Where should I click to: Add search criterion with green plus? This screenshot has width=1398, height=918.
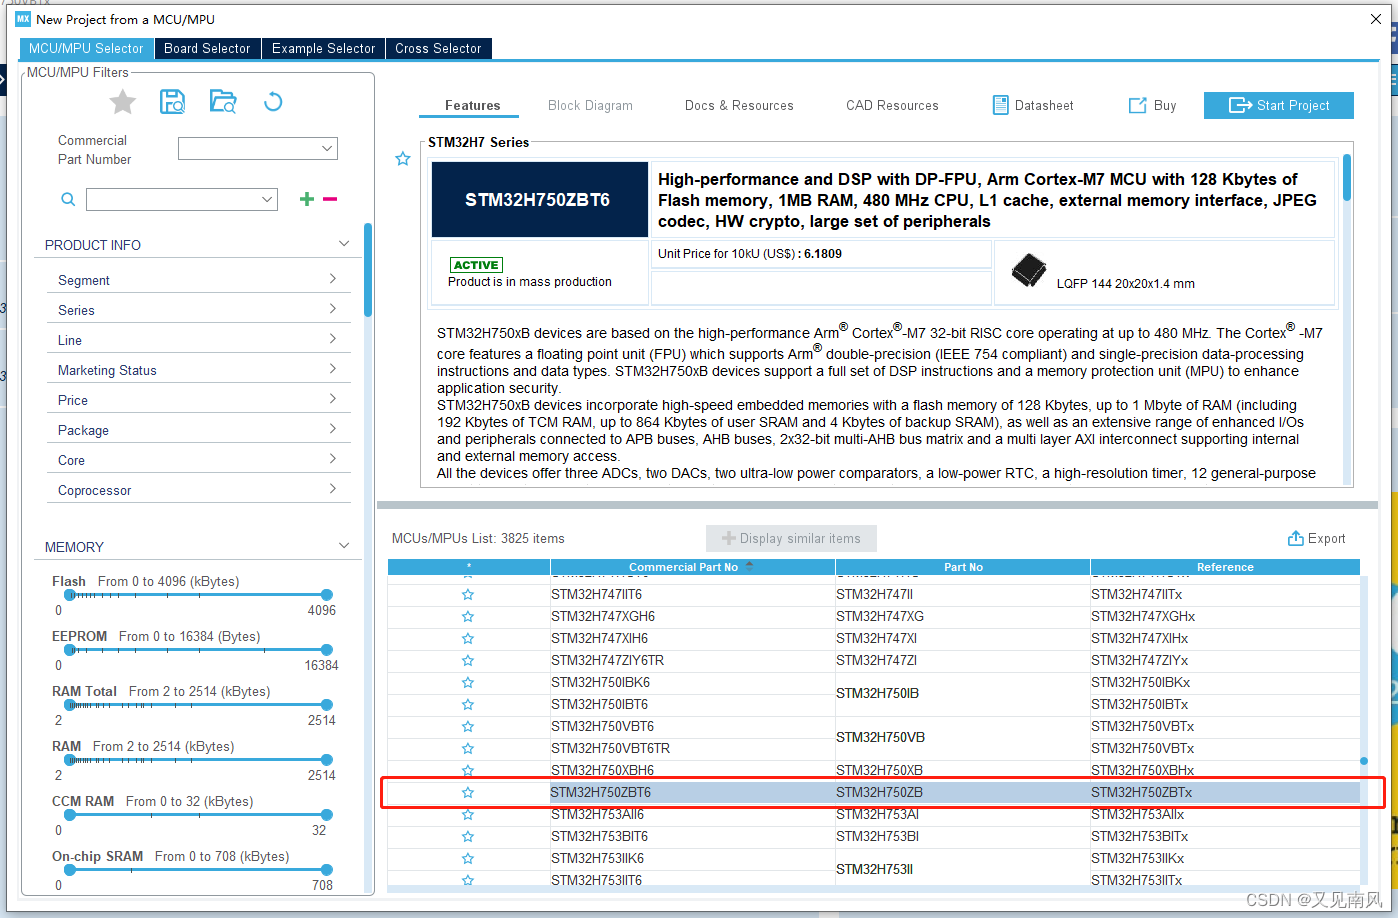[x=307, y=199]
